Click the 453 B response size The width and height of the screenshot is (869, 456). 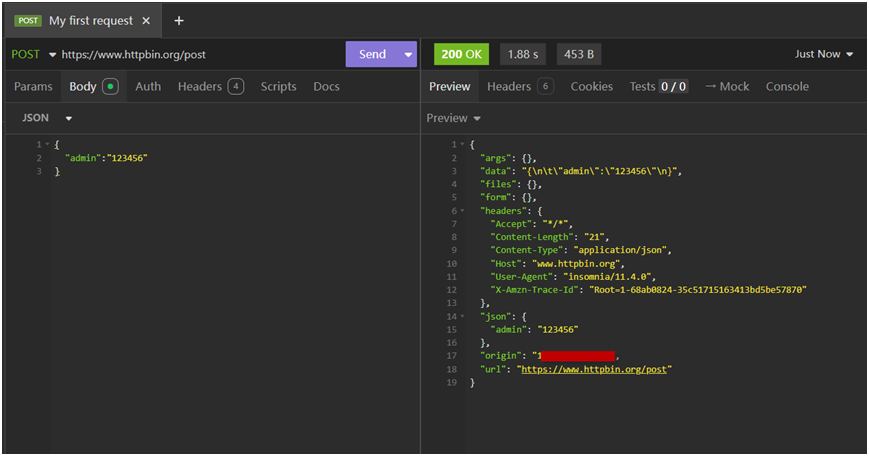point(579,54)
